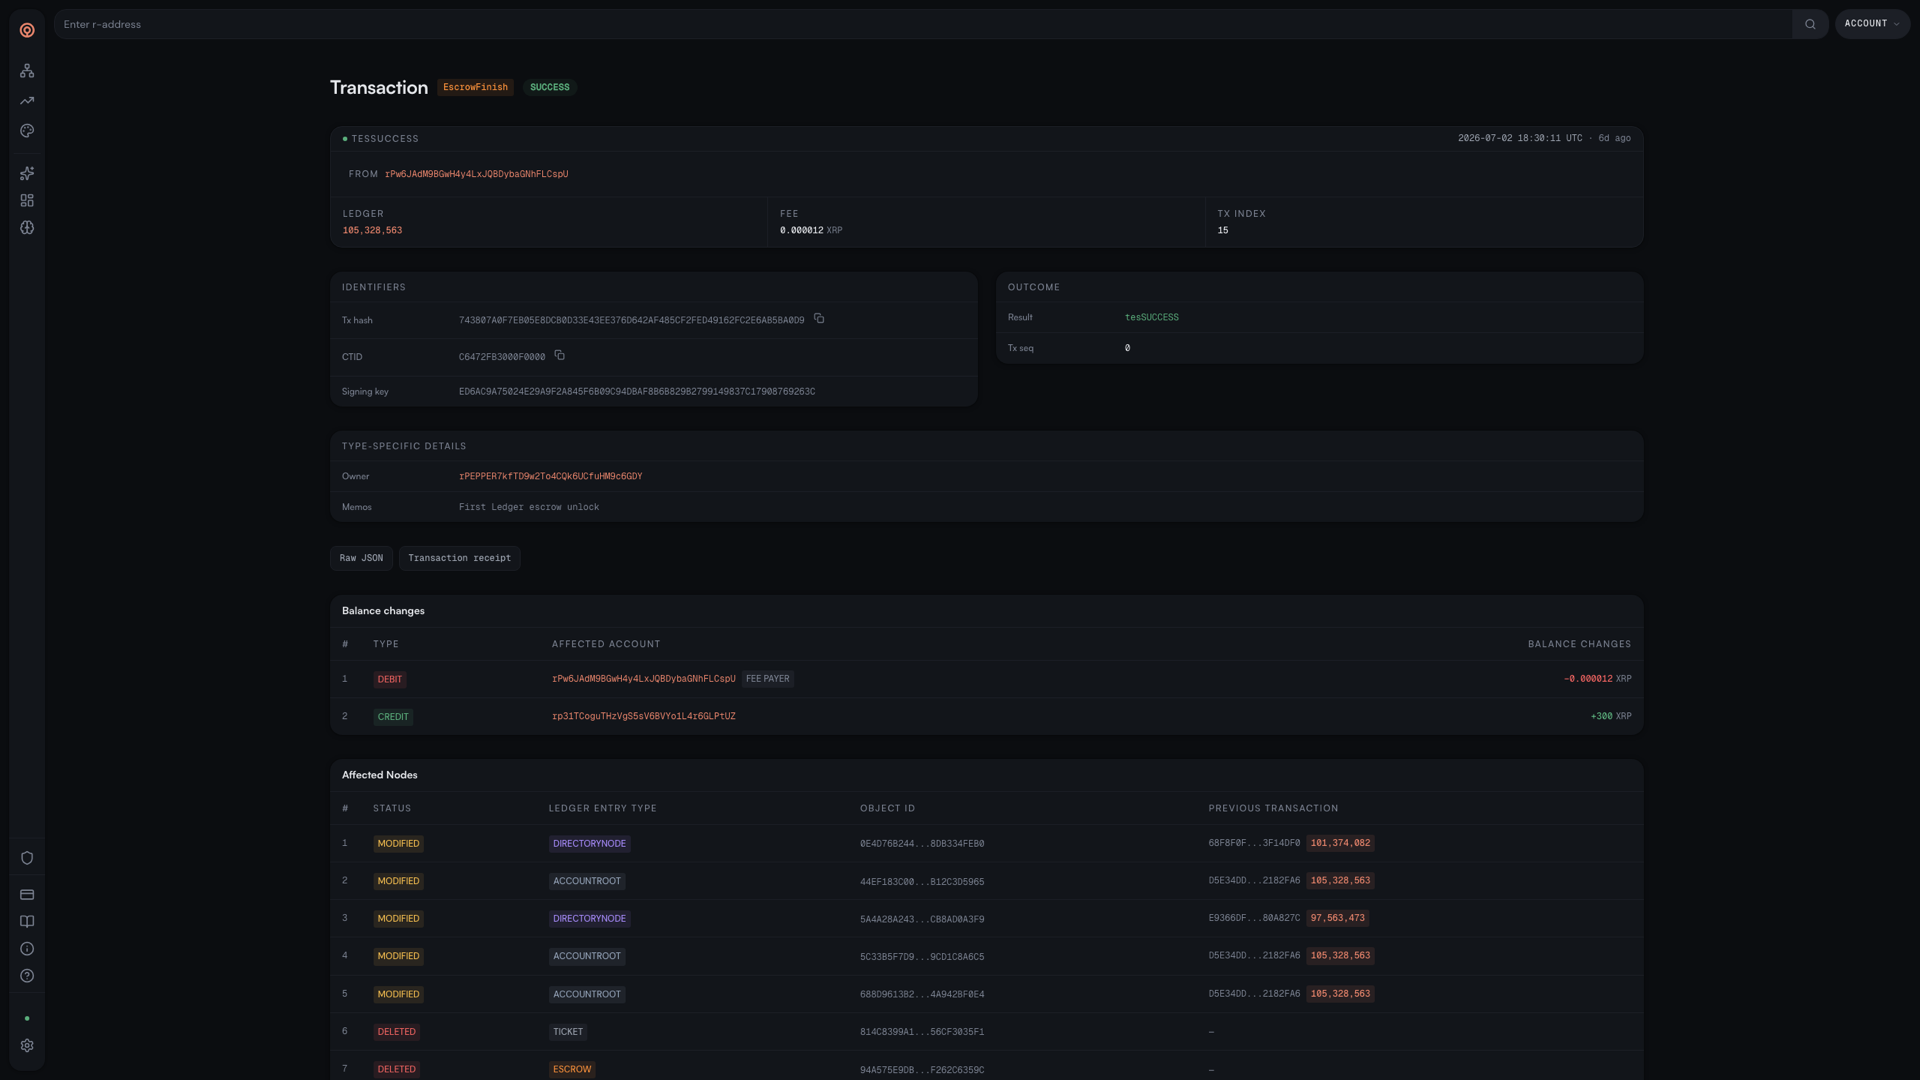Open the sparkles icon in sidebar
Screen dimensions: 1920x1080
pyautogui.click(x=27, y=174)
